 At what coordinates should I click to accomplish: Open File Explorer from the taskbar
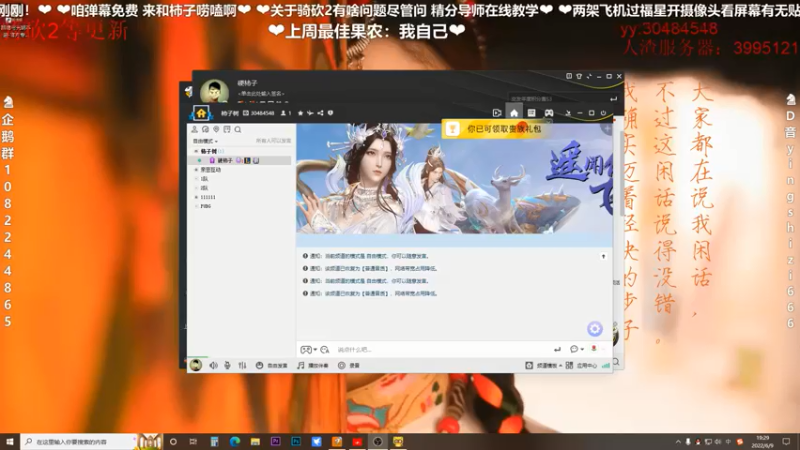coord(255,441)
